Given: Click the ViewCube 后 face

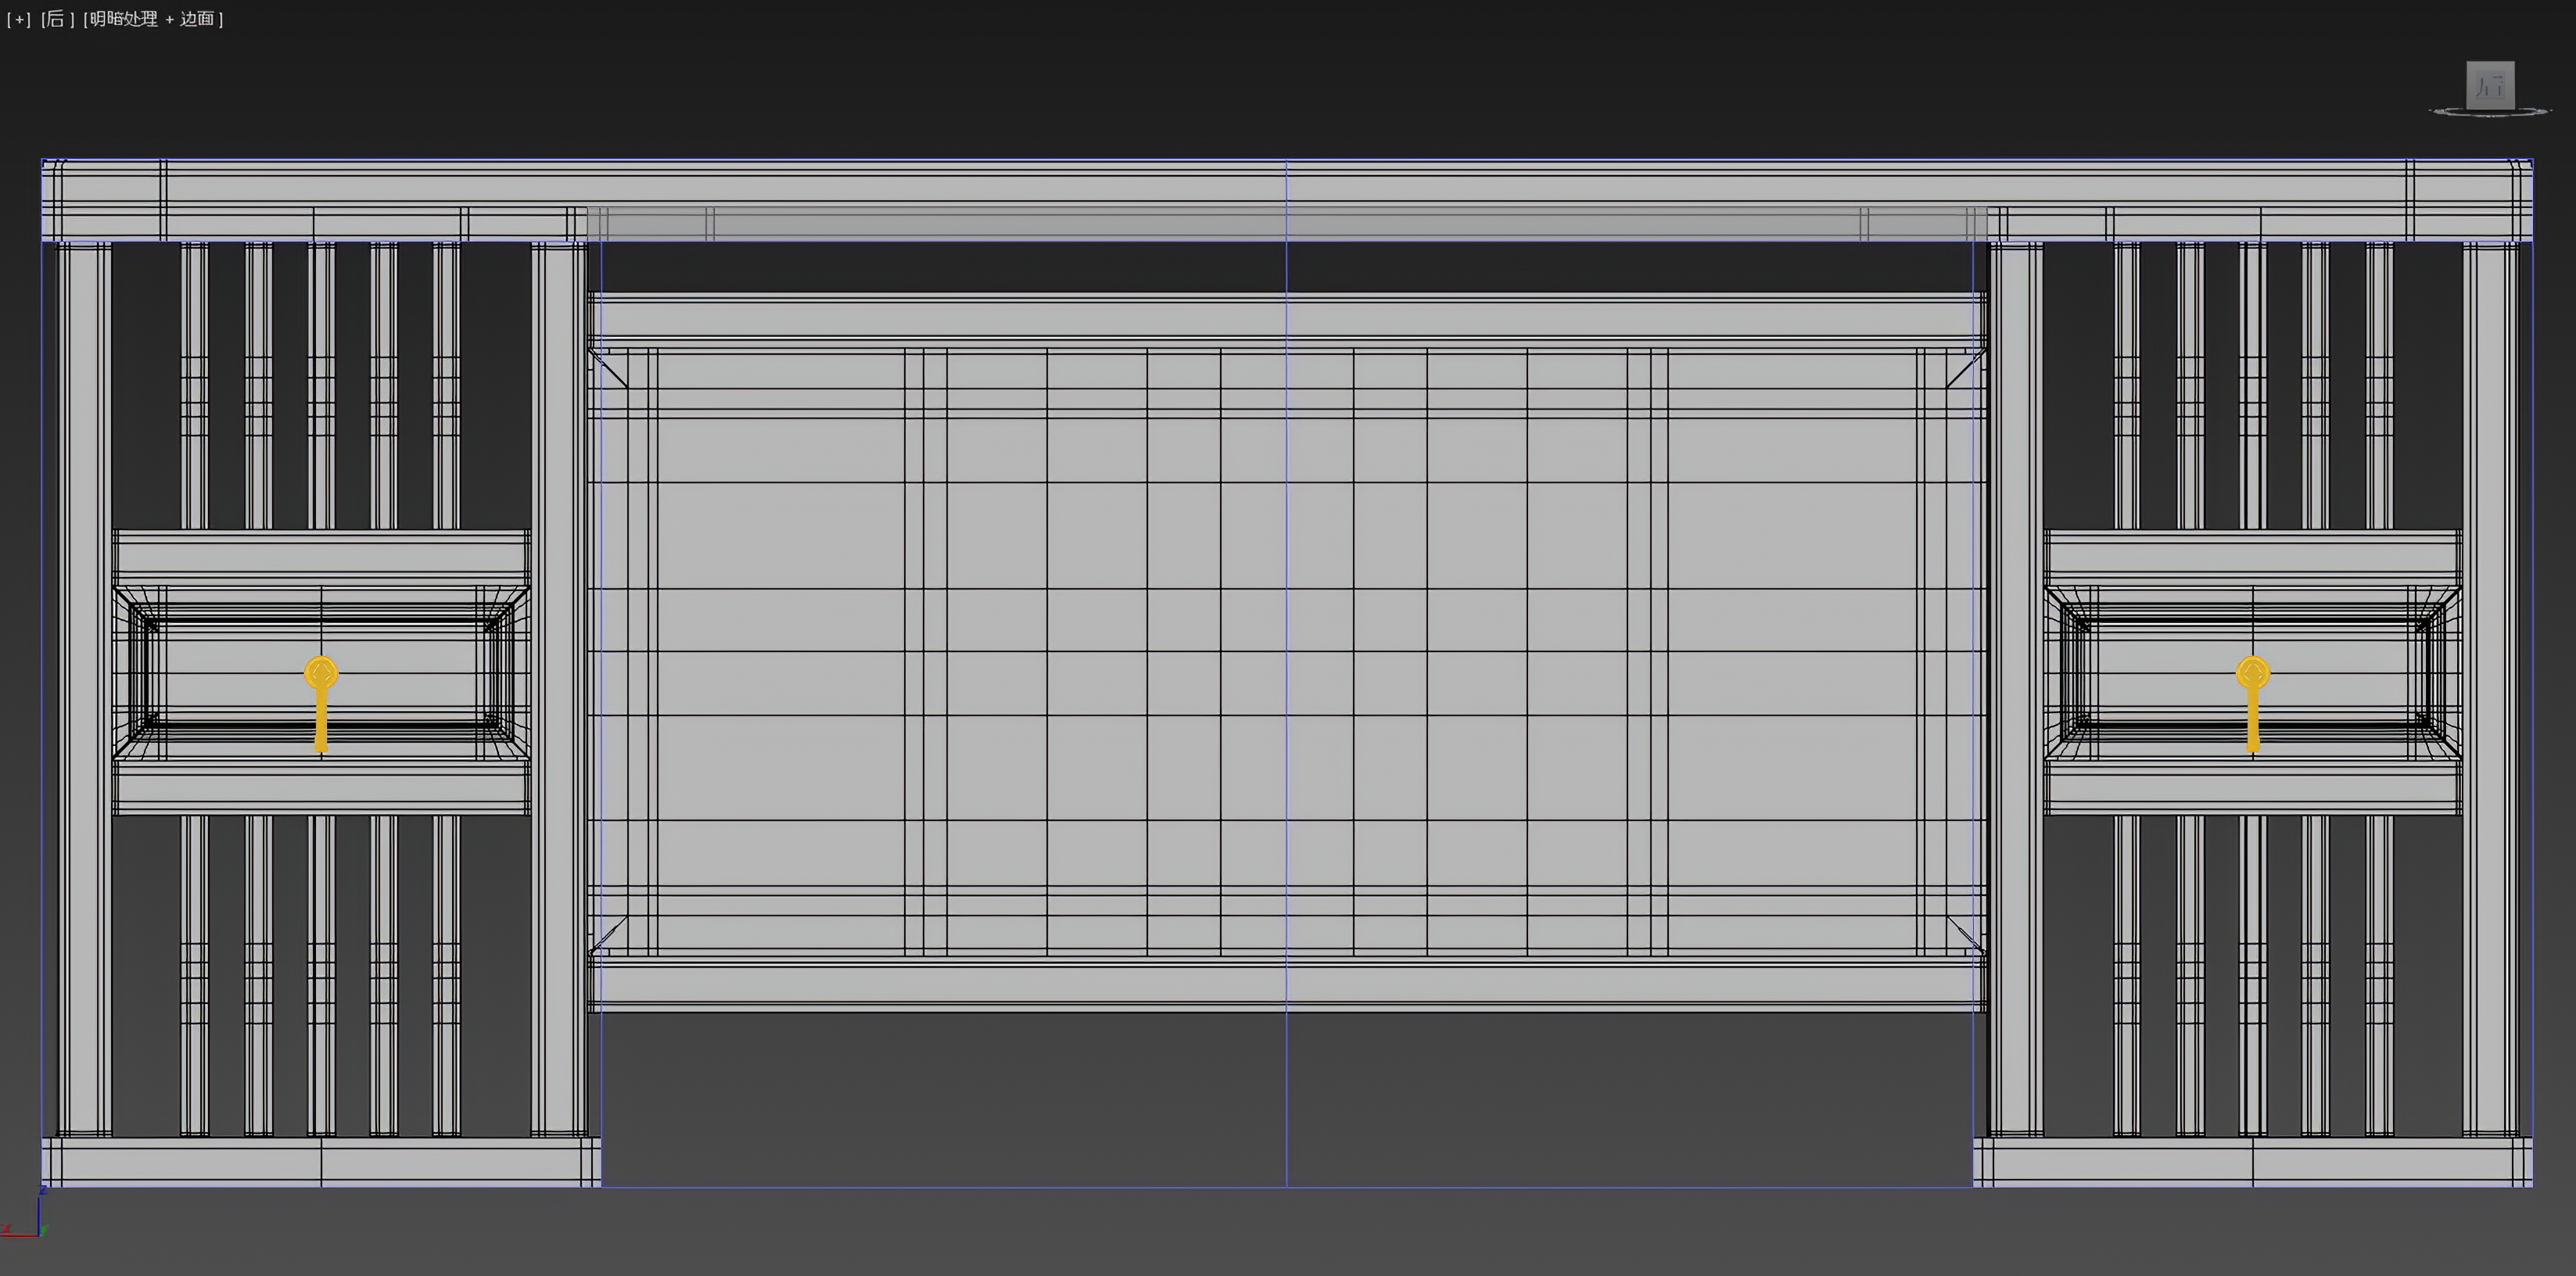Looking at the screenshot, I should 2490,86.
